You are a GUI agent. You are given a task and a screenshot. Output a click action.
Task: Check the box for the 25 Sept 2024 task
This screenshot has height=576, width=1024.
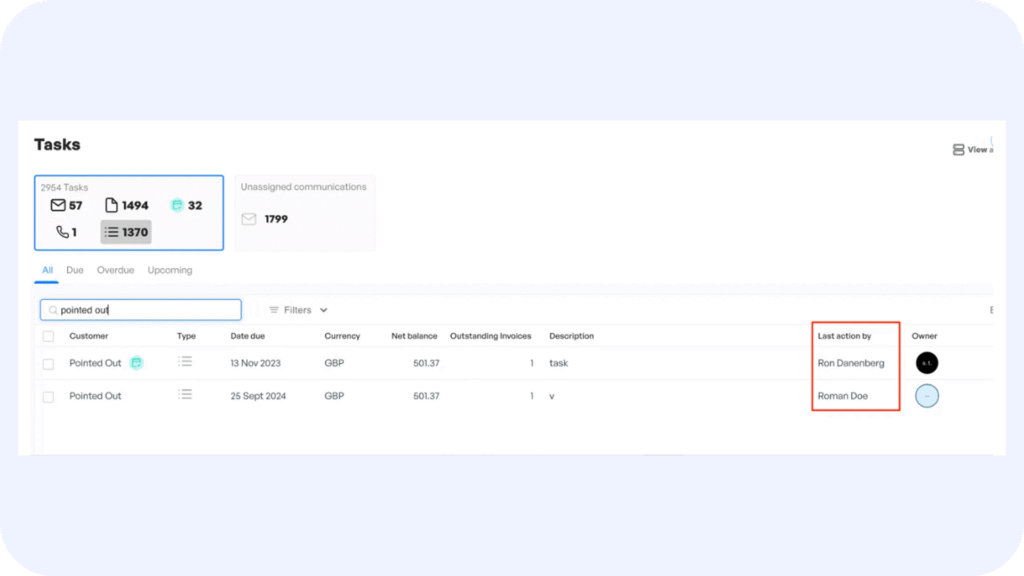[x=48, y=397]
